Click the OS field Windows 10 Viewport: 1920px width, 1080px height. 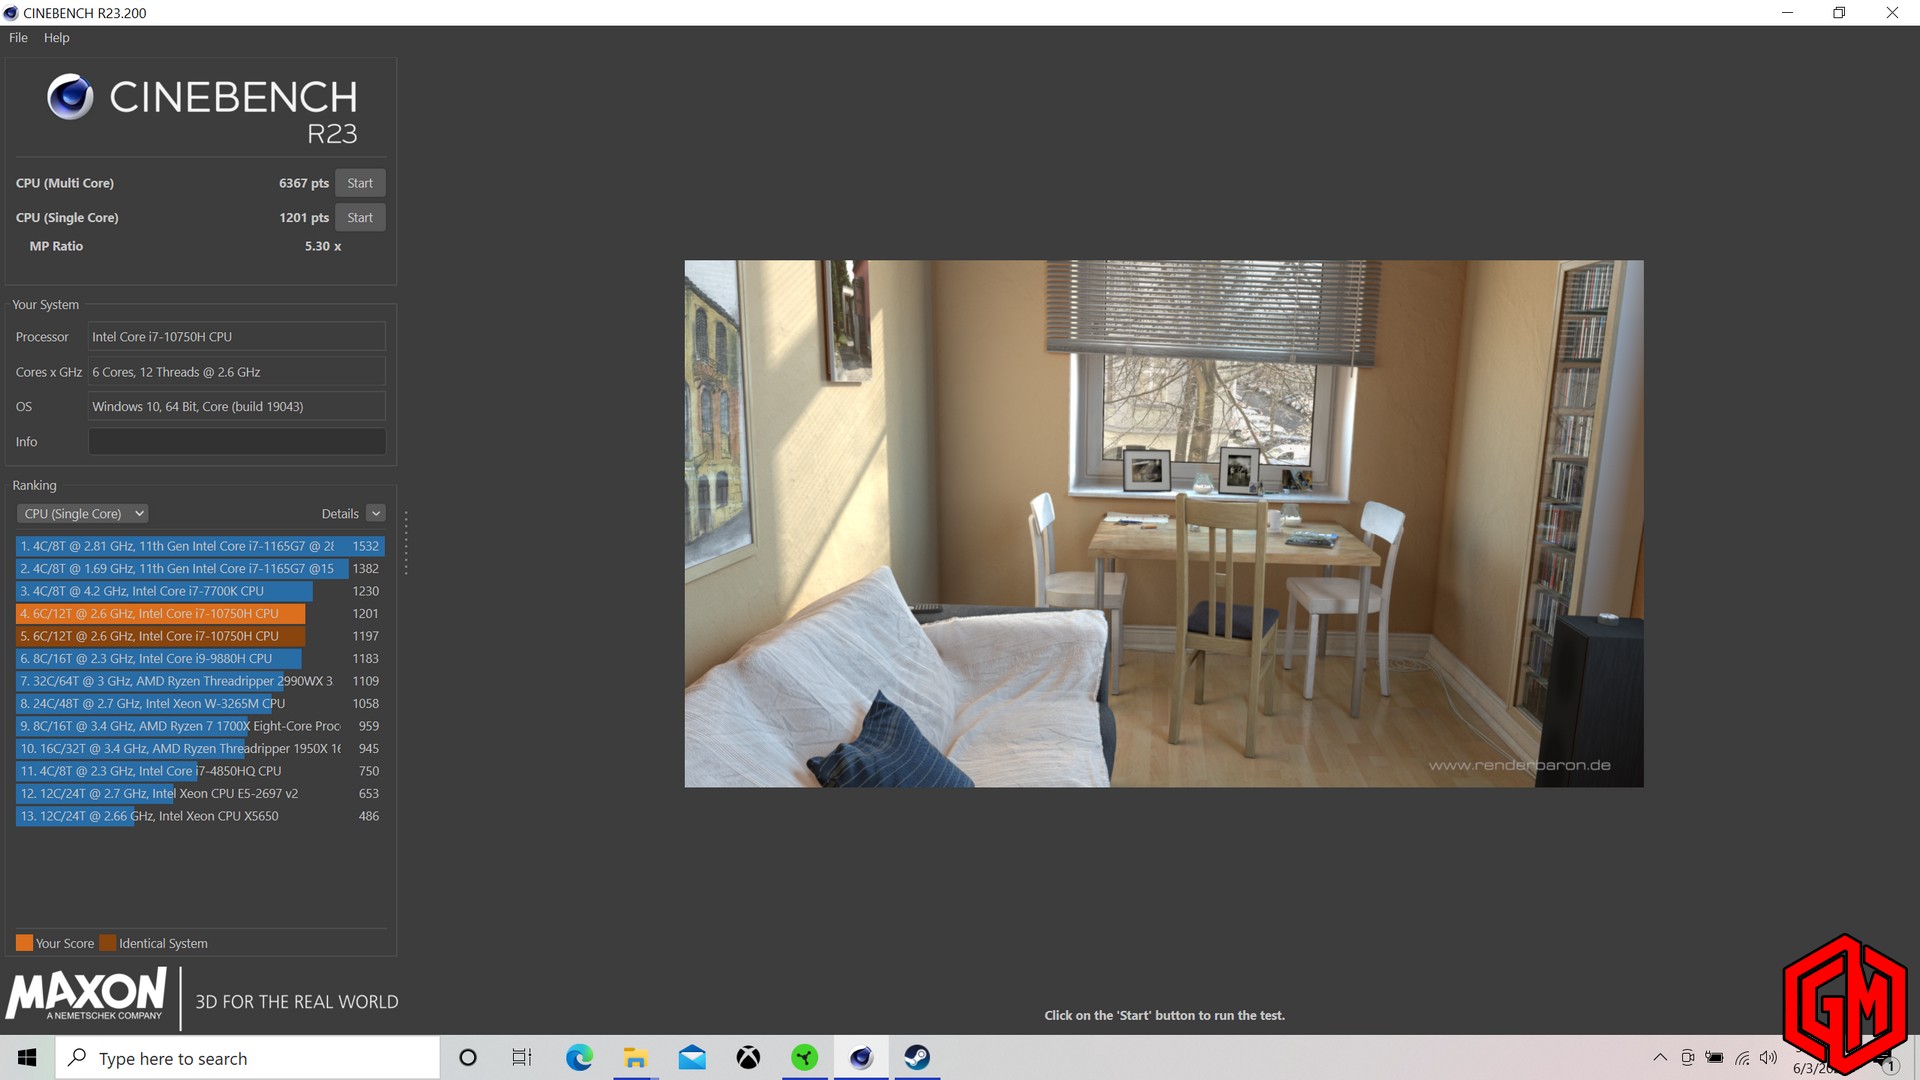coord(237,406)
